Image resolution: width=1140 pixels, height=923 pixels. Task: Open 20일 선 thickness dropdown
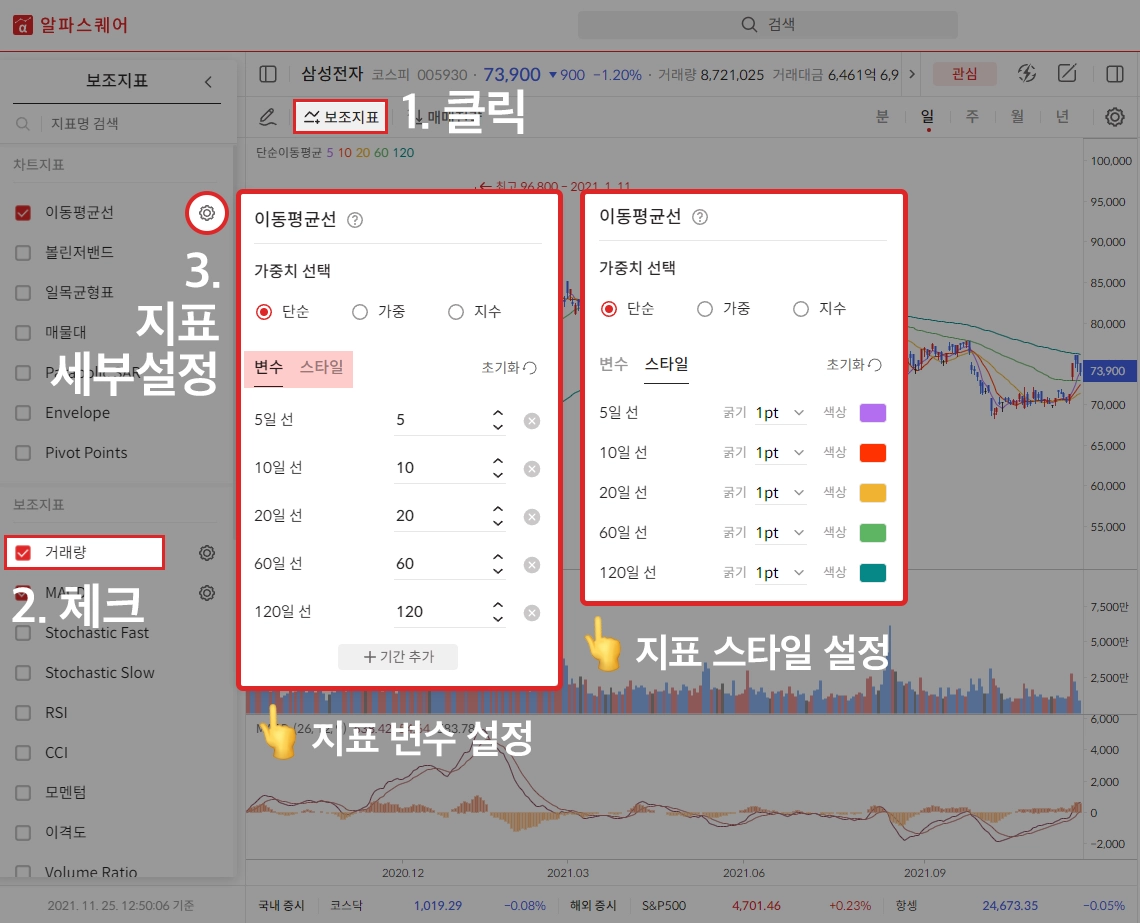tap(780, 493)
